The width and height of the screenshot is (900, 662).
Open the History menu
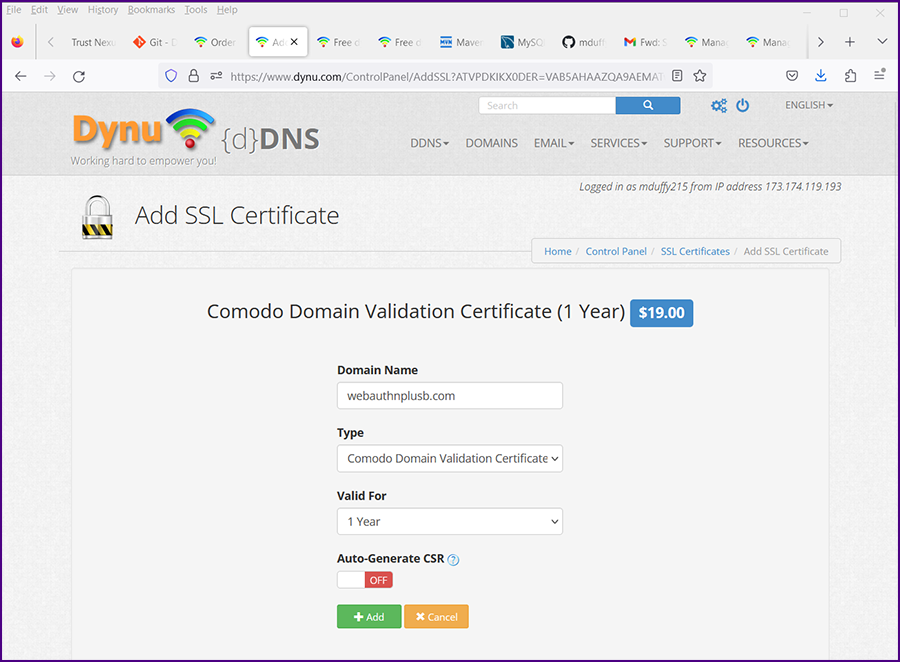[103, 10]
